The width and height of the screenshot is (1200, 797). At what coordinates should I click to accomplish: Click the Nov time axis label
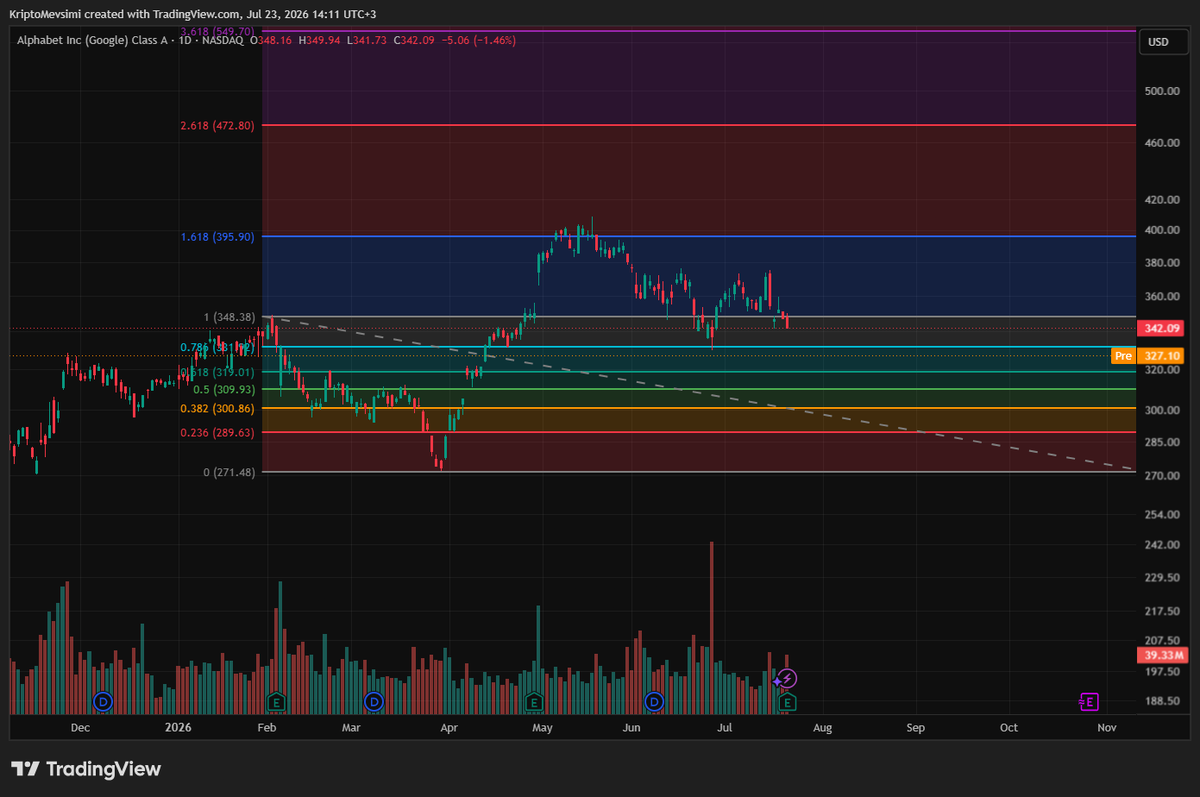[x=1106, y=728]
